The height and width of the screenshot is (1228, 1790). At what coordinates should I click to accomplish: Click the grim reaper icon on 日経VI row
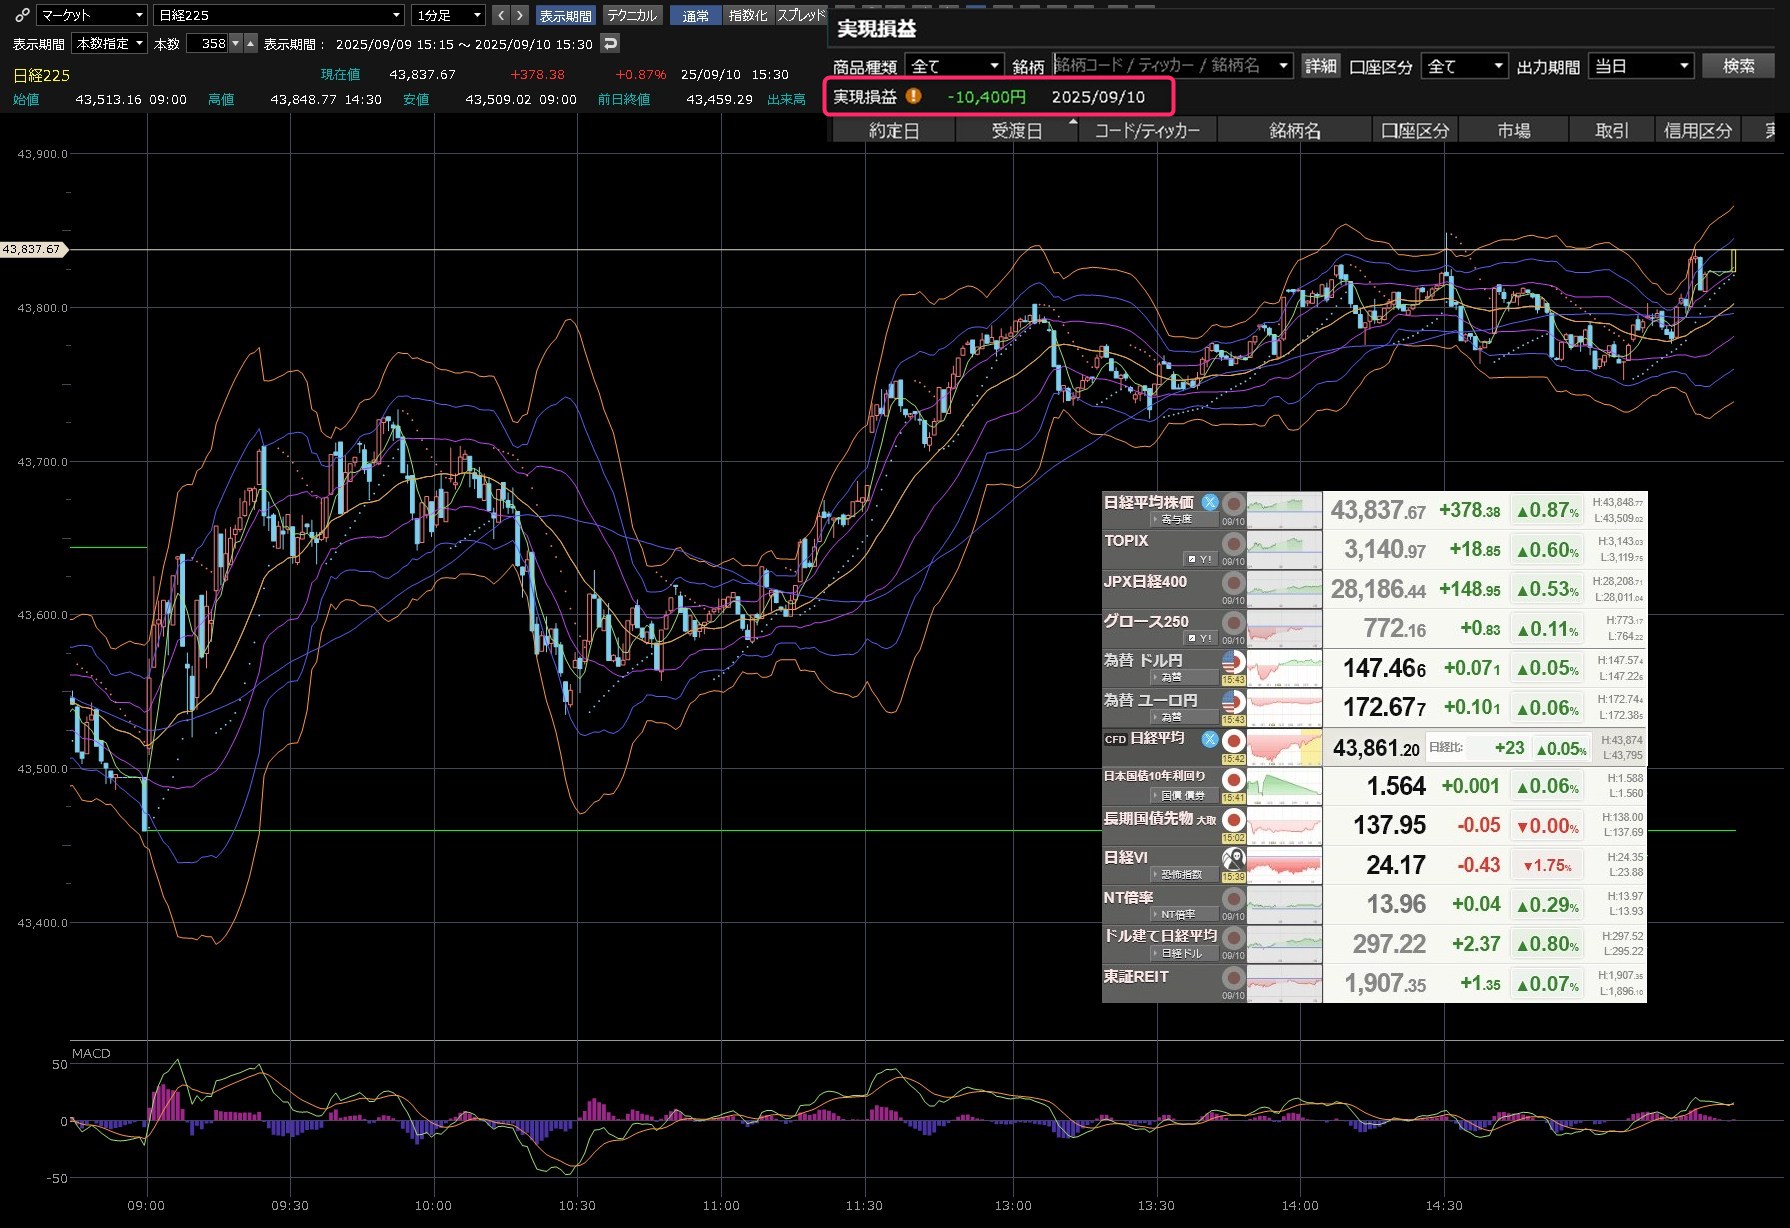[x=1233, y=859]
